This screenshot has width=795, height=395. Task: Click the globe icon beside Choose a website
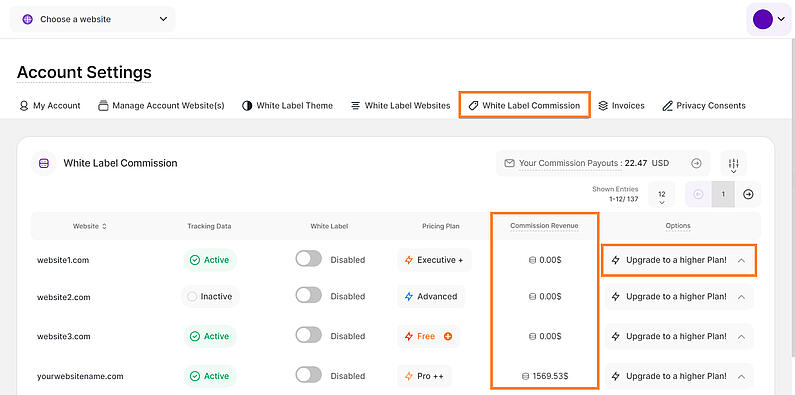[x=27, y=19]
